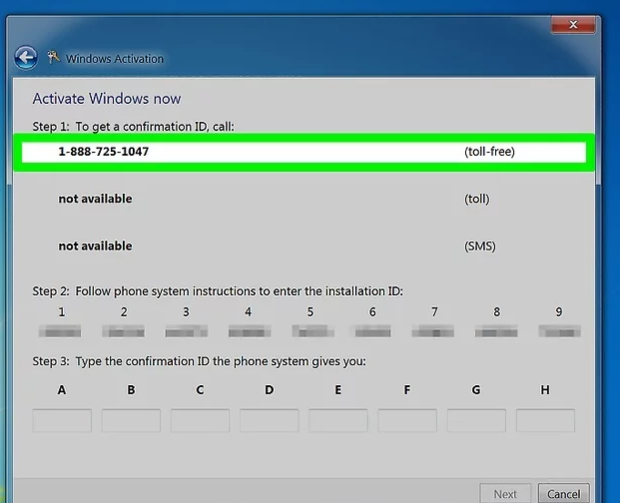Click 'not available' in the SMS row
Screen dimensions: 620x503
pos(95,246)
